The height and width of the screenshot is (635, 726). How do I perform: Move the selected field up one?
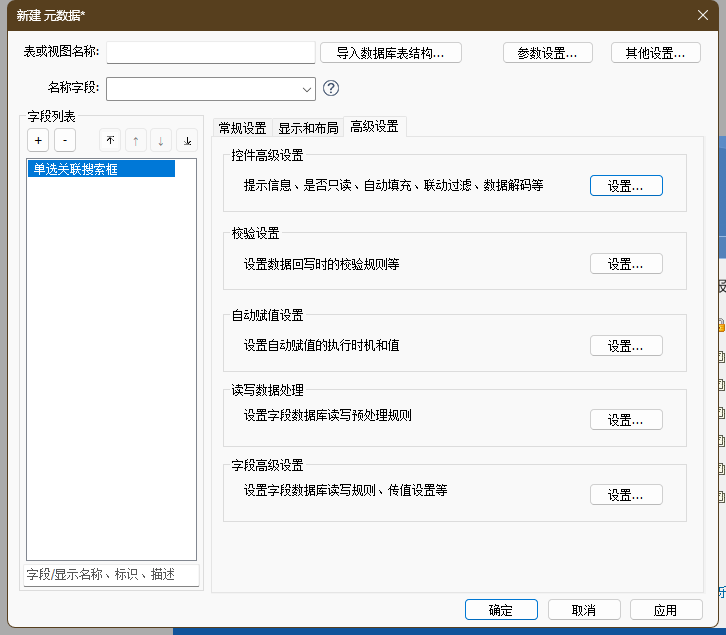coord(135,141)
